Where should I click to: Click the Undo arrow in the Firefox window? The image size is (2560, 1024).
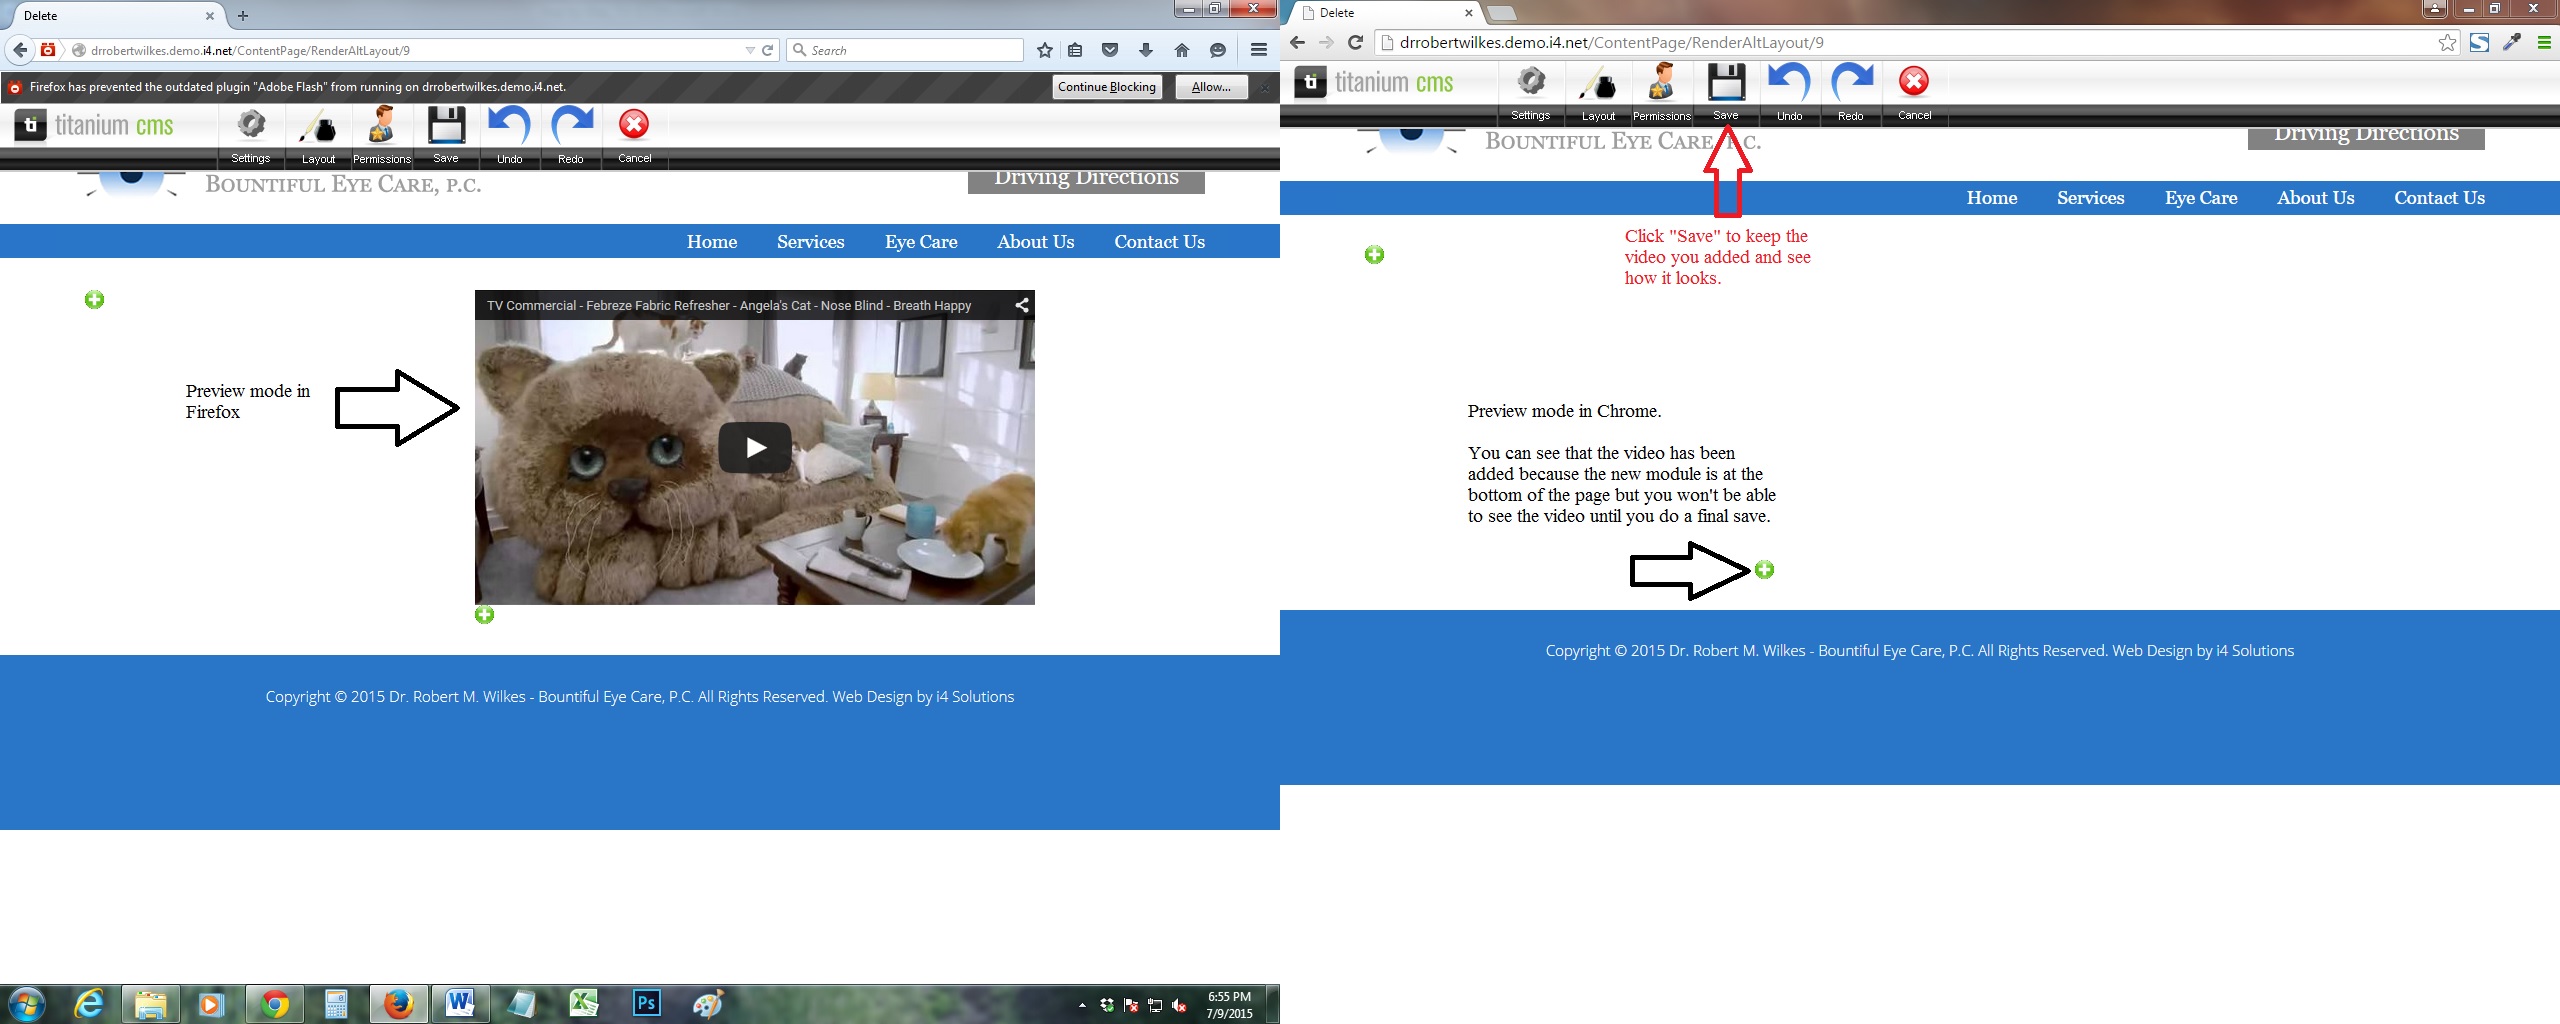(509, 127)
